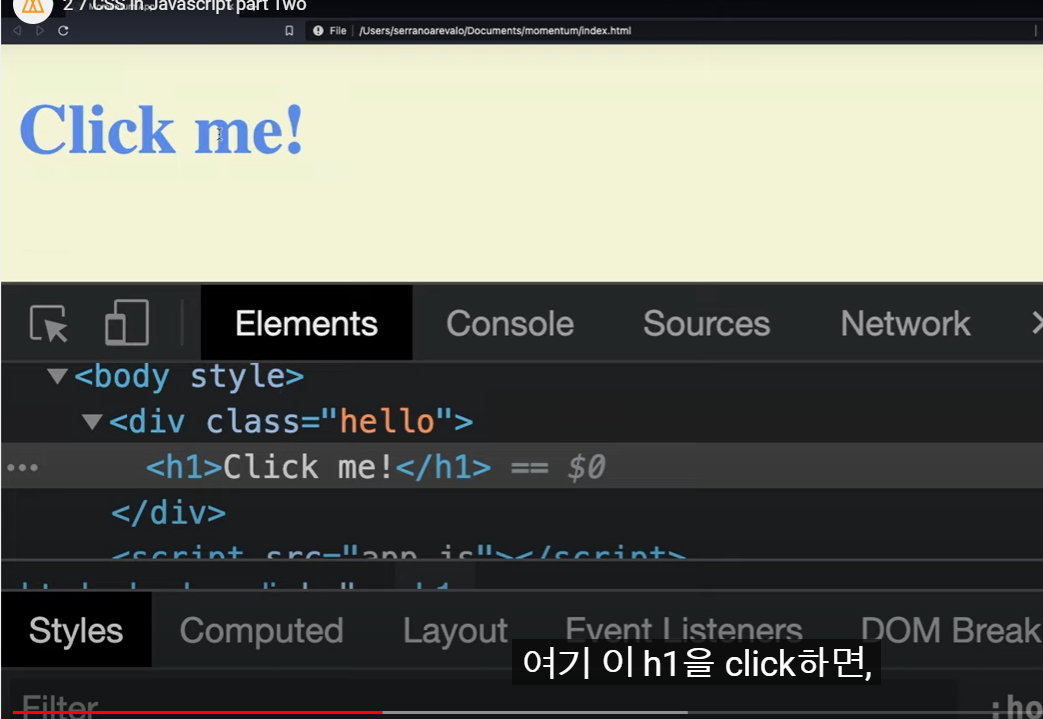Reload the page with refresh icon

63,31
